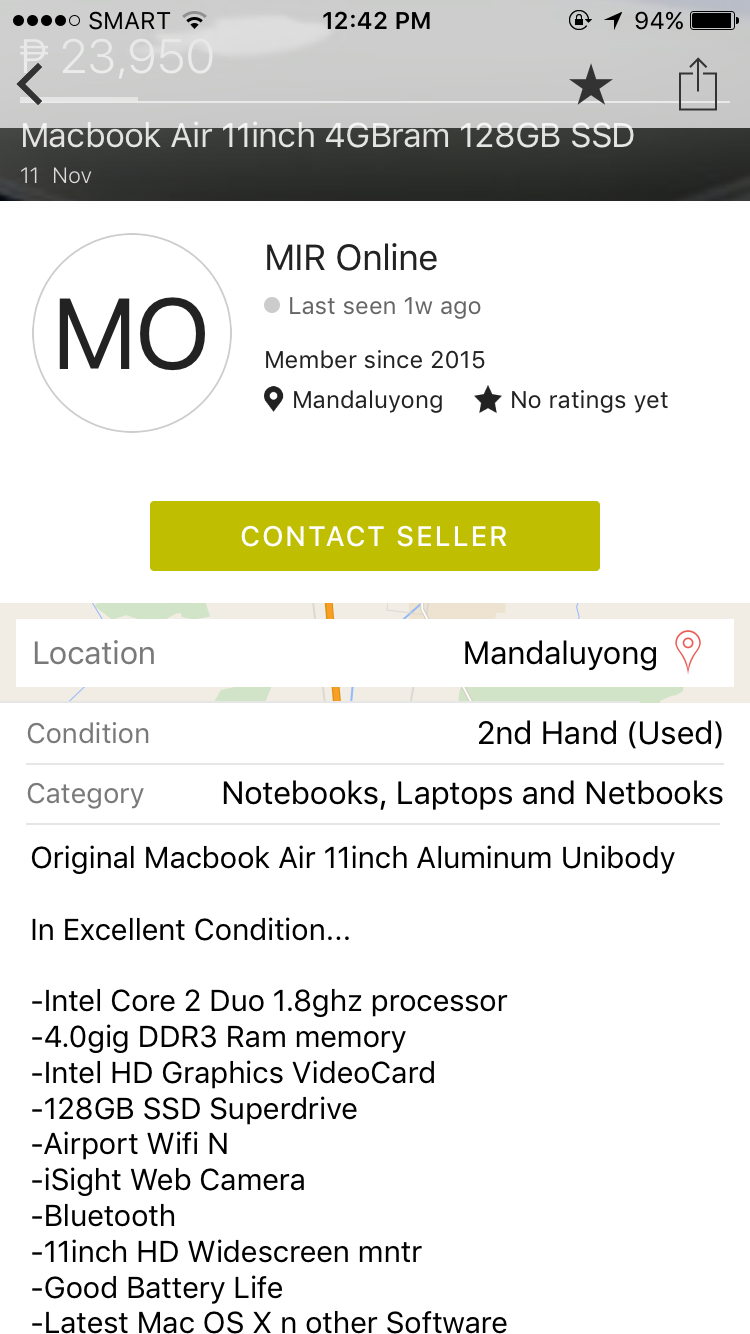Screen dimensions: 750x1334
Task: Tap the red map pin icon
Action: [x=688, y=652]
